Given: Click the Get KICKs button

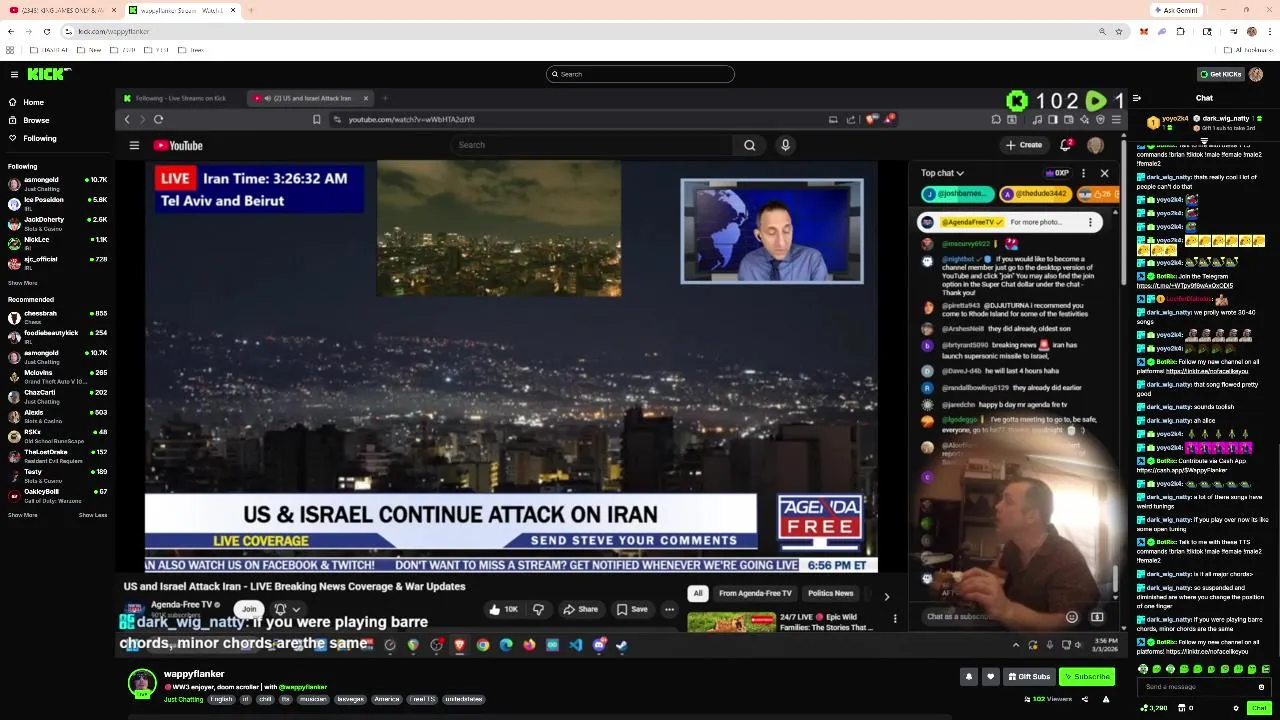Looking at the screenshot, I should 1221,74.
